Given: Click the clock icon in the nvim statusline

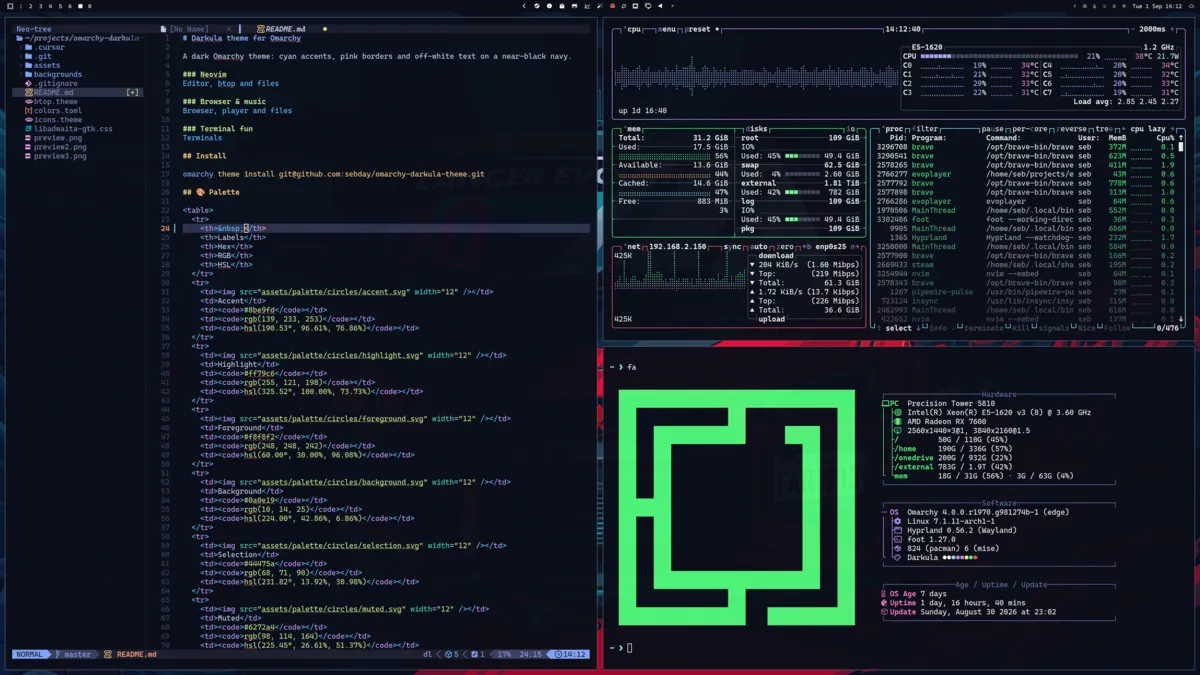Looking at the screenshot, I should point(559,654).
